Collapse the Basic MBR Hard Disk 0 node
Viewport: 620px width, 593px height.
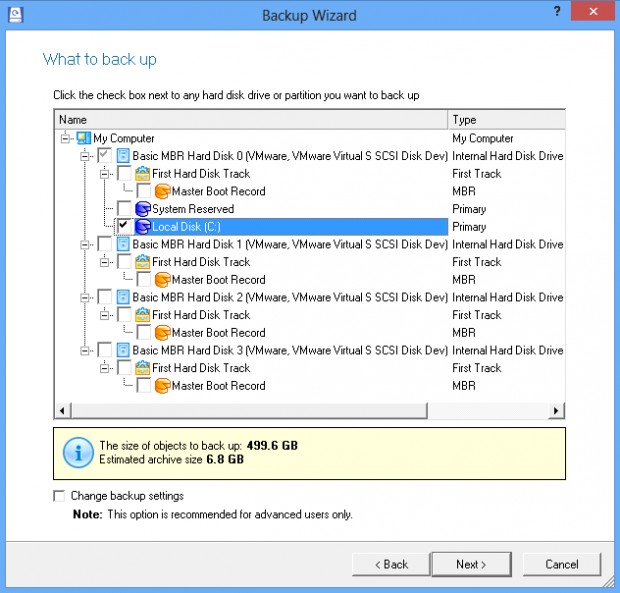click(x=85, y=156)
